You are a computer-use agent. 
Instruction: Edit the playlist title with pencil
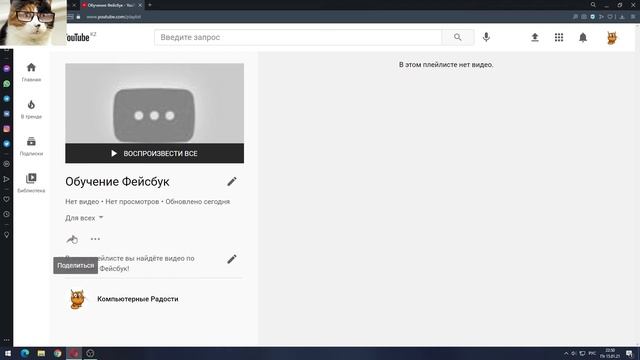click(232, 181)
